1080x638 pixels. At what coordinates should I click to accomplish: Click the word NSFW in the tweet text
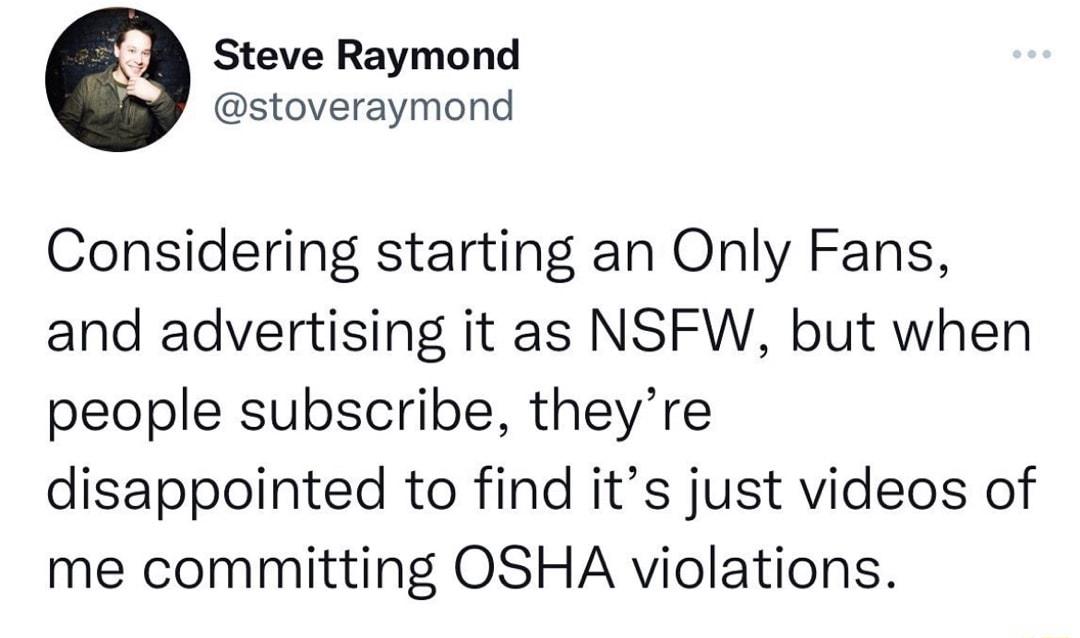[671, 330]
